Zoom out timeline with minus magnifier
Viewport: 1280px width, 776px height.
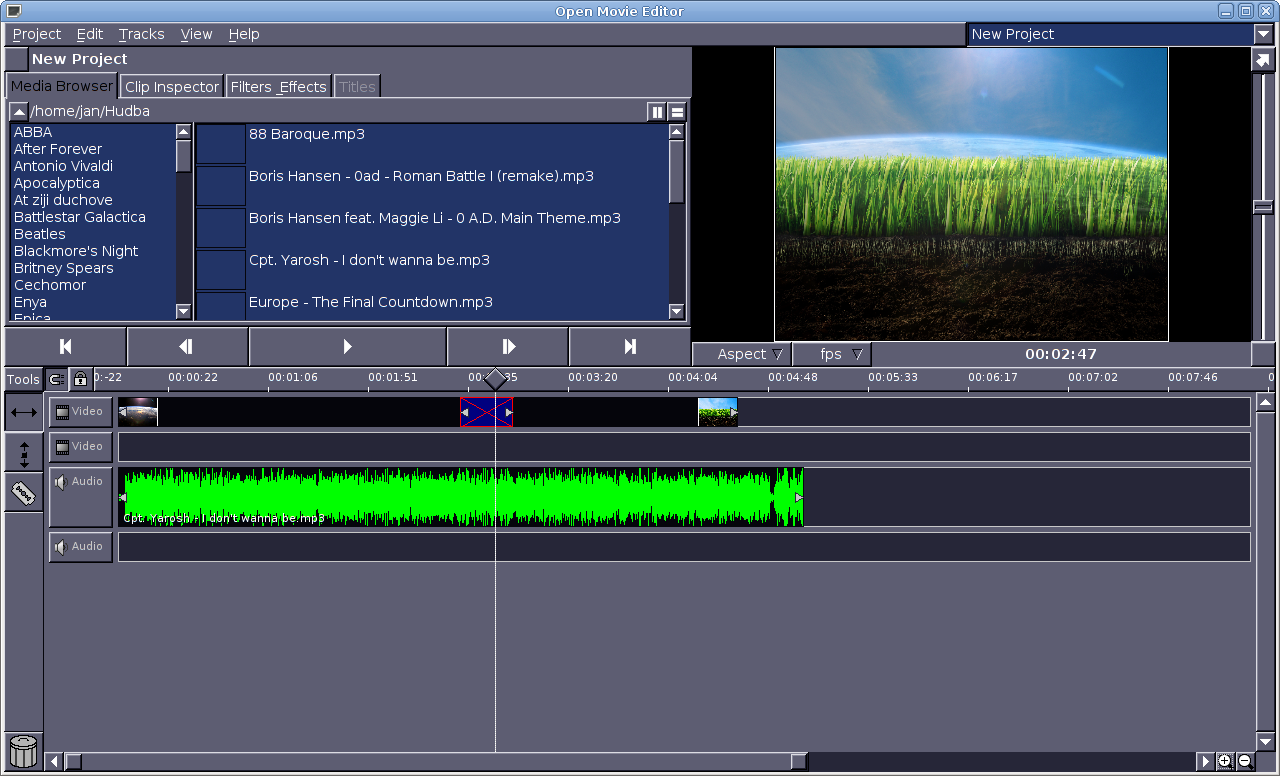pyautogui.click(x=1245, y=762)
